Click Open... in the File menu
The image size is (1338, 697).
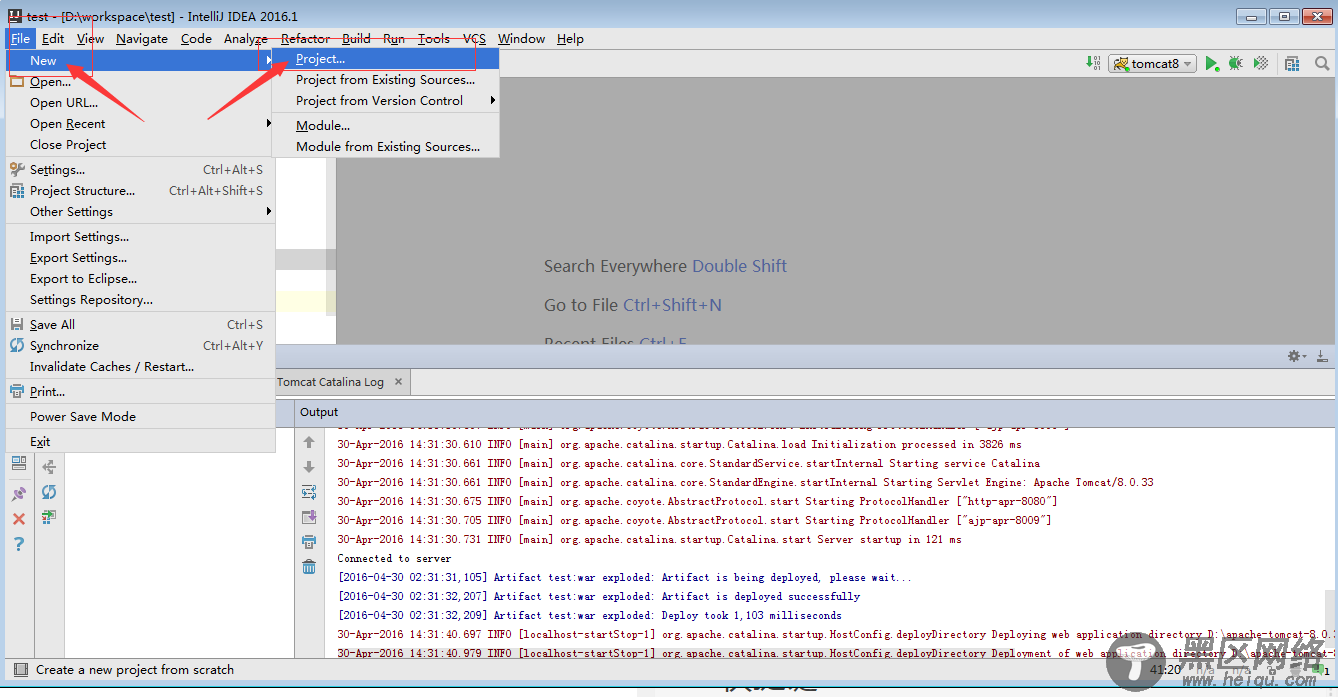140,82
